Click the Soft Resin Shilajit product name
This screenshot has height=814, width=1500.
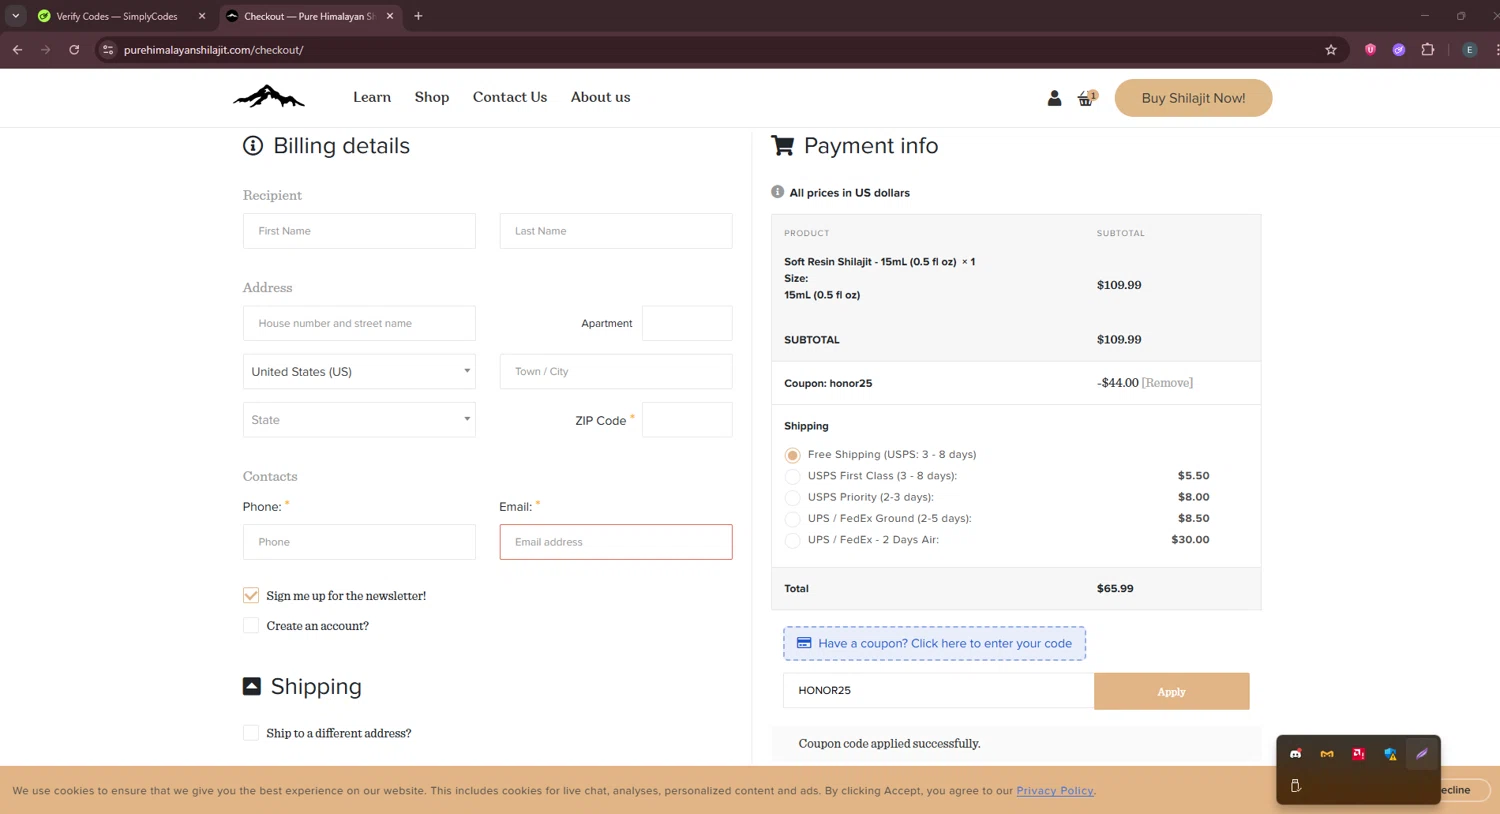click(x=870, y=262)
